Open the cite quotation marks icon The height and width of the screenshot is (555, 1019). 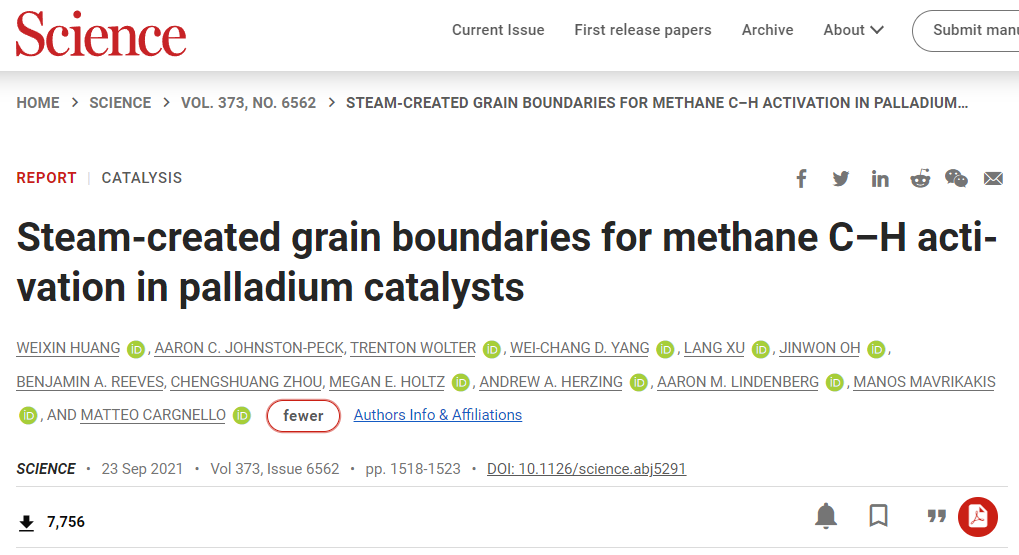tap(936, 517)
